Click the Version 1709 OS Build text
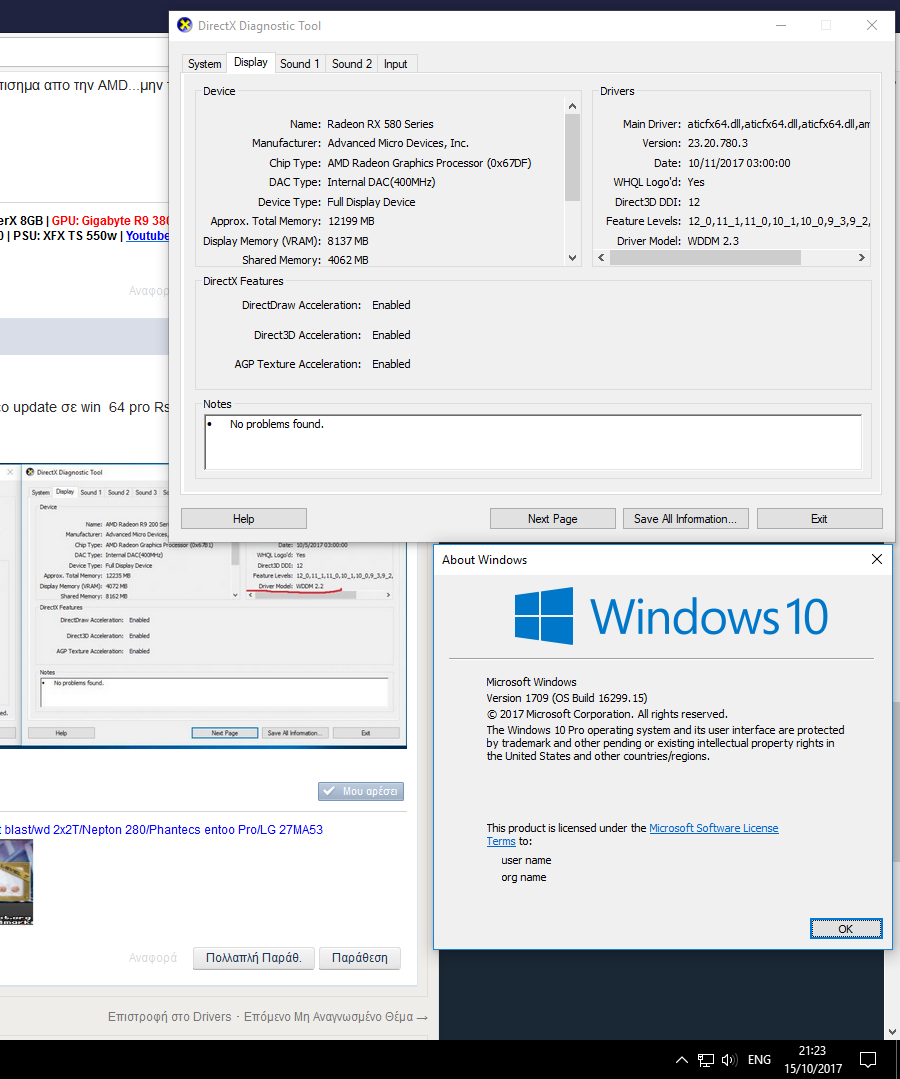The image size is (900, 1079). coord(566,698)
